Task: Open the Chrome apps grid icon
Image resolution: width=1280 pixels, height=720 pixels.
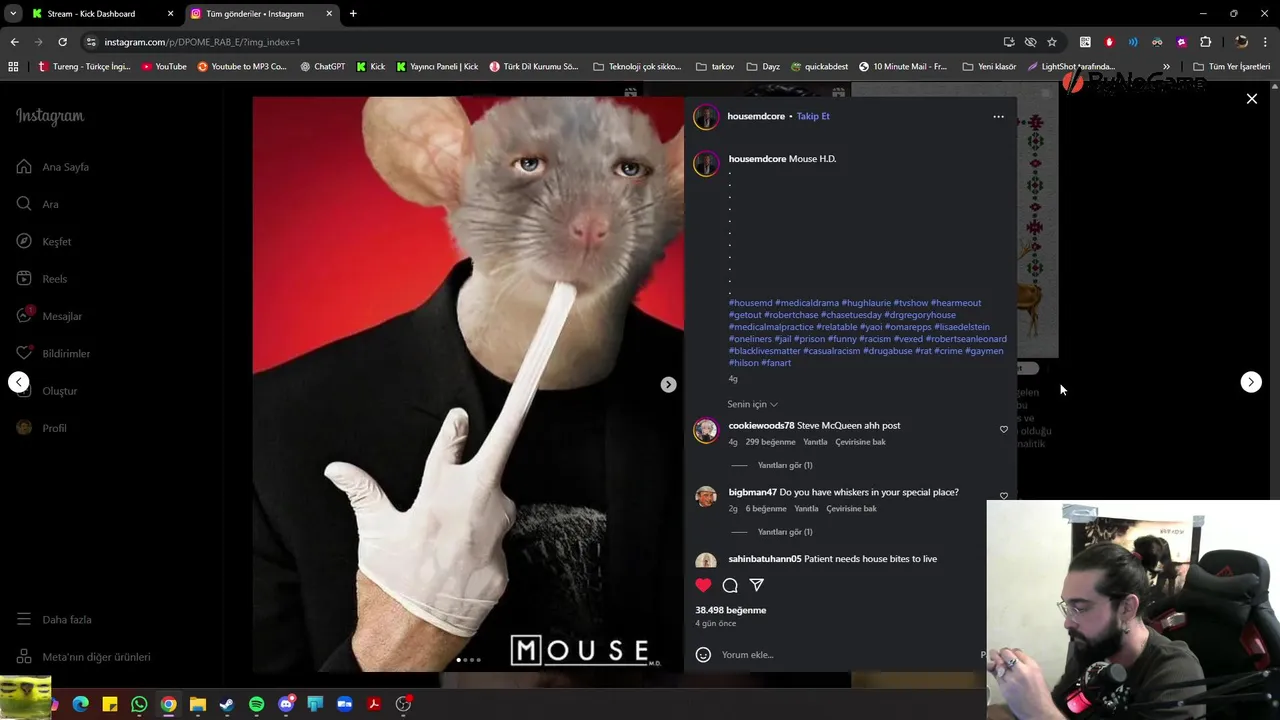Action: pyautogui.click(x=13, y=67)
